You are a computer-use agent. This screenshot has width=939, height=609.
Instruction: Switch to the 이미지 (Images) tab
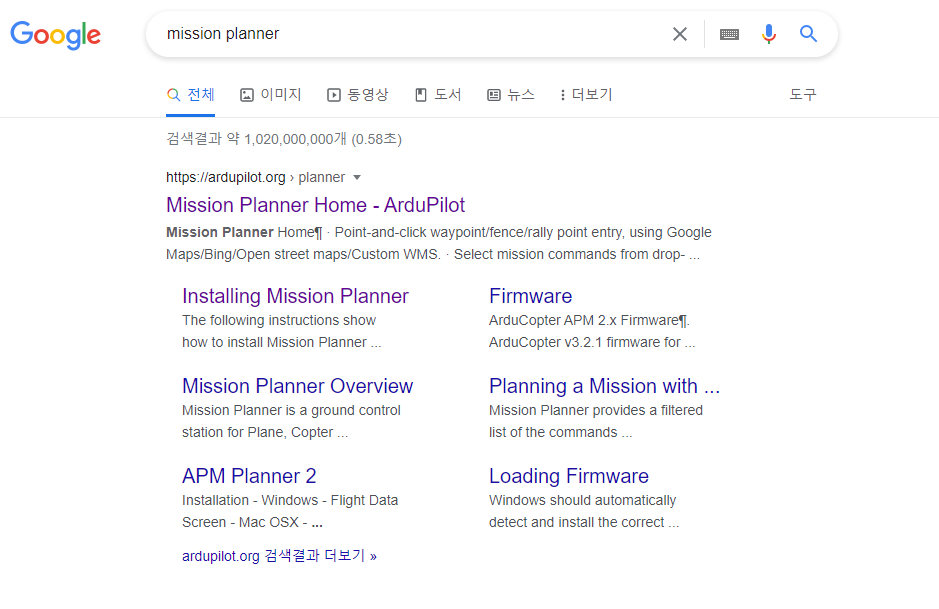[271, 95]
